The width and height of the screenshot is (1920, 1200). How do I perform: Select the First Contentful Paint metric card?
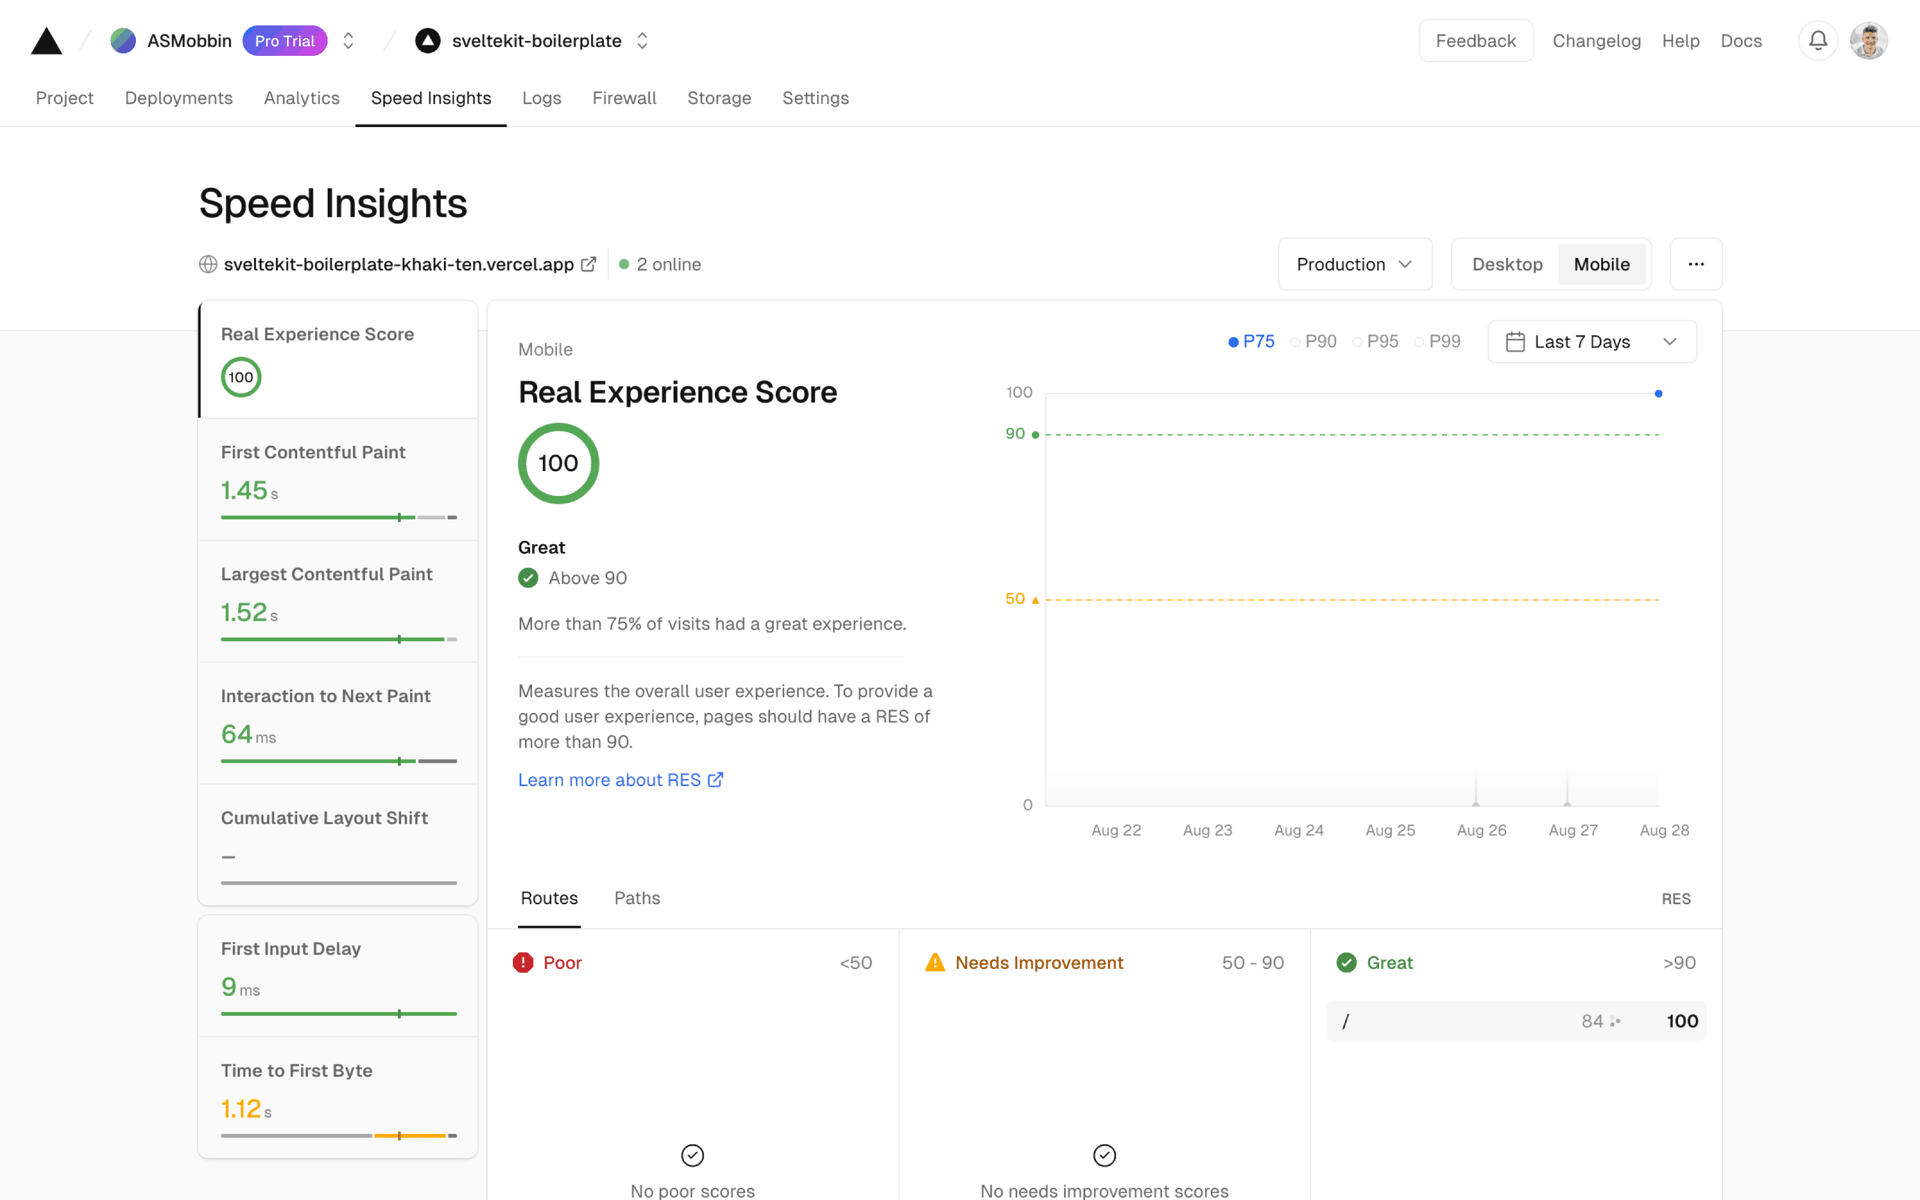tap(338, 479)
